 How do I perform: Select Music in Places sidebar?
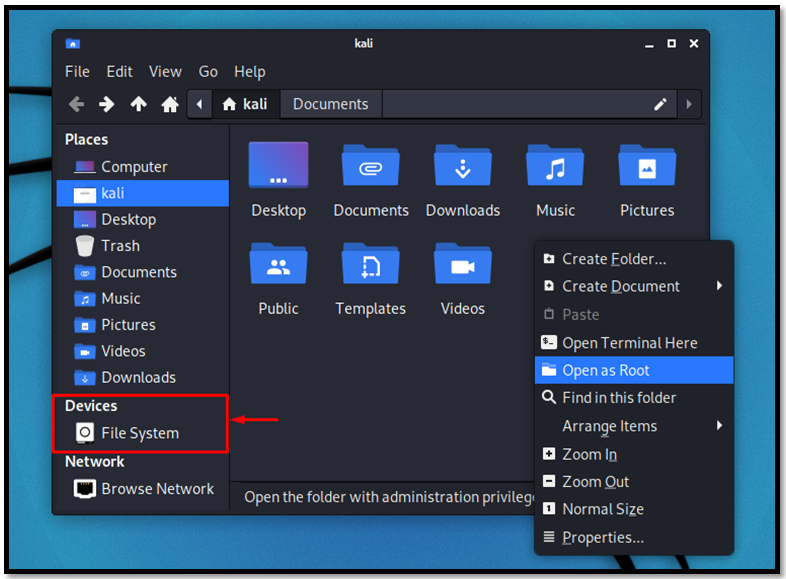click(x=143, y=298)
